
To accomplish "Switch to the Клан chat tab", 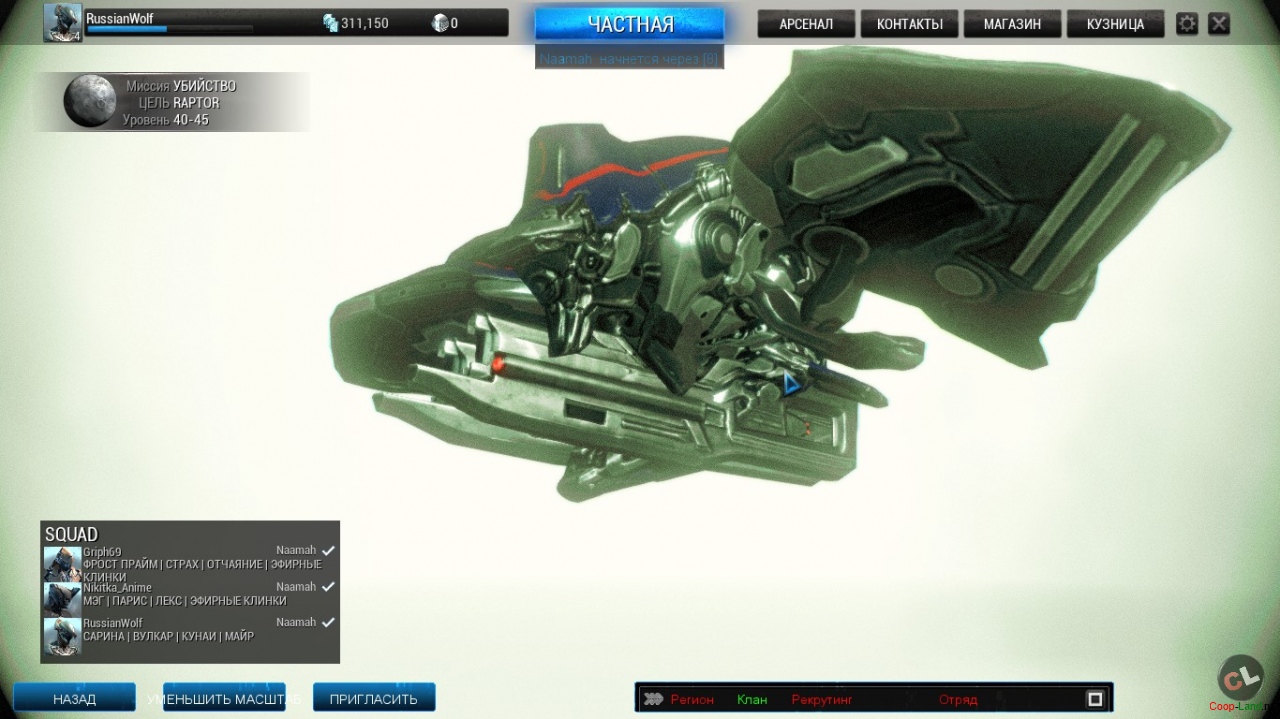I will 752,700.
